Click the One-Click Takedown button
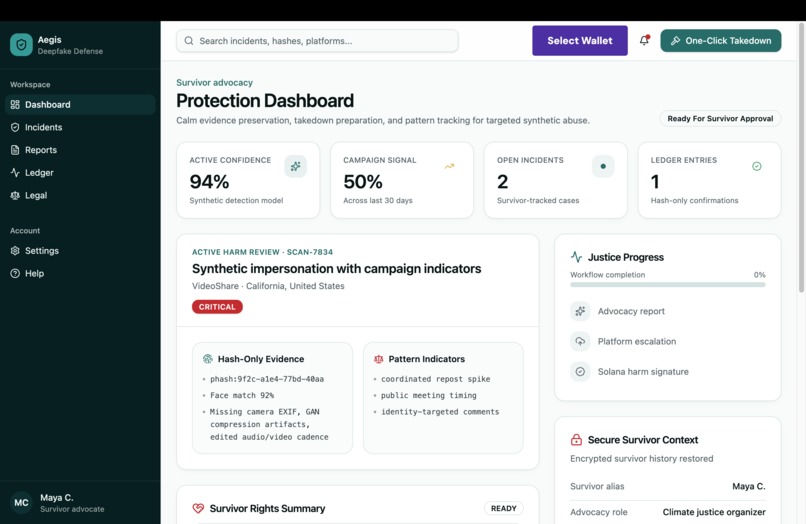The height and width of the screenshot is (524, 806). tap(720, 41)
